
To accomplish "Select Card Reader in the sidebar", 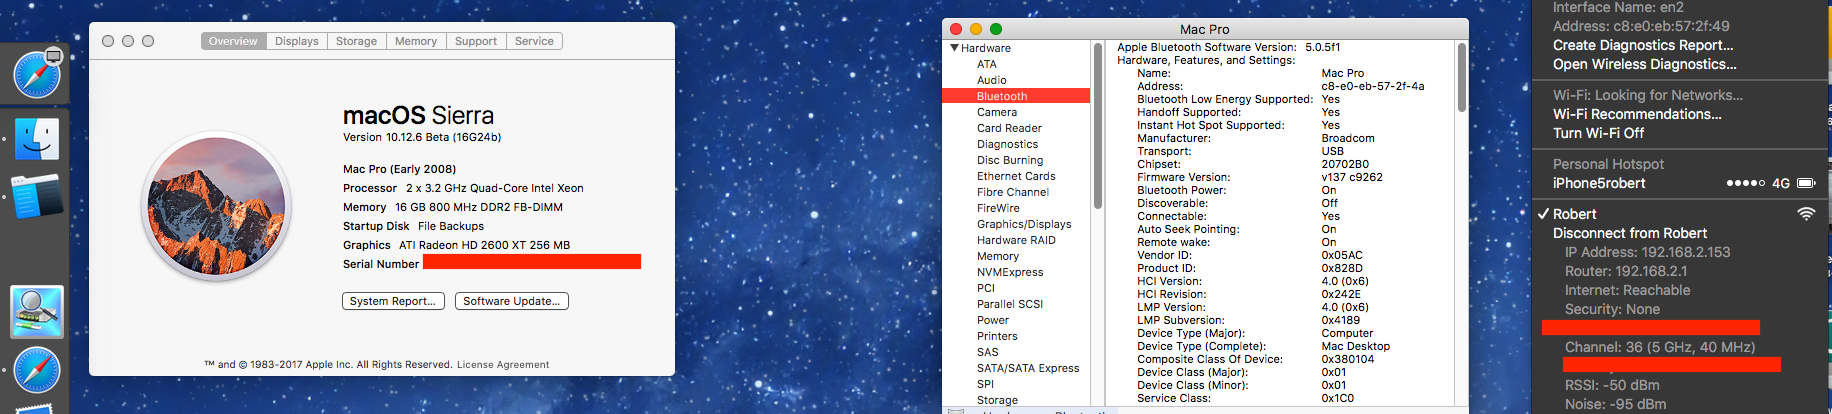I will [x=1009, y=128].
